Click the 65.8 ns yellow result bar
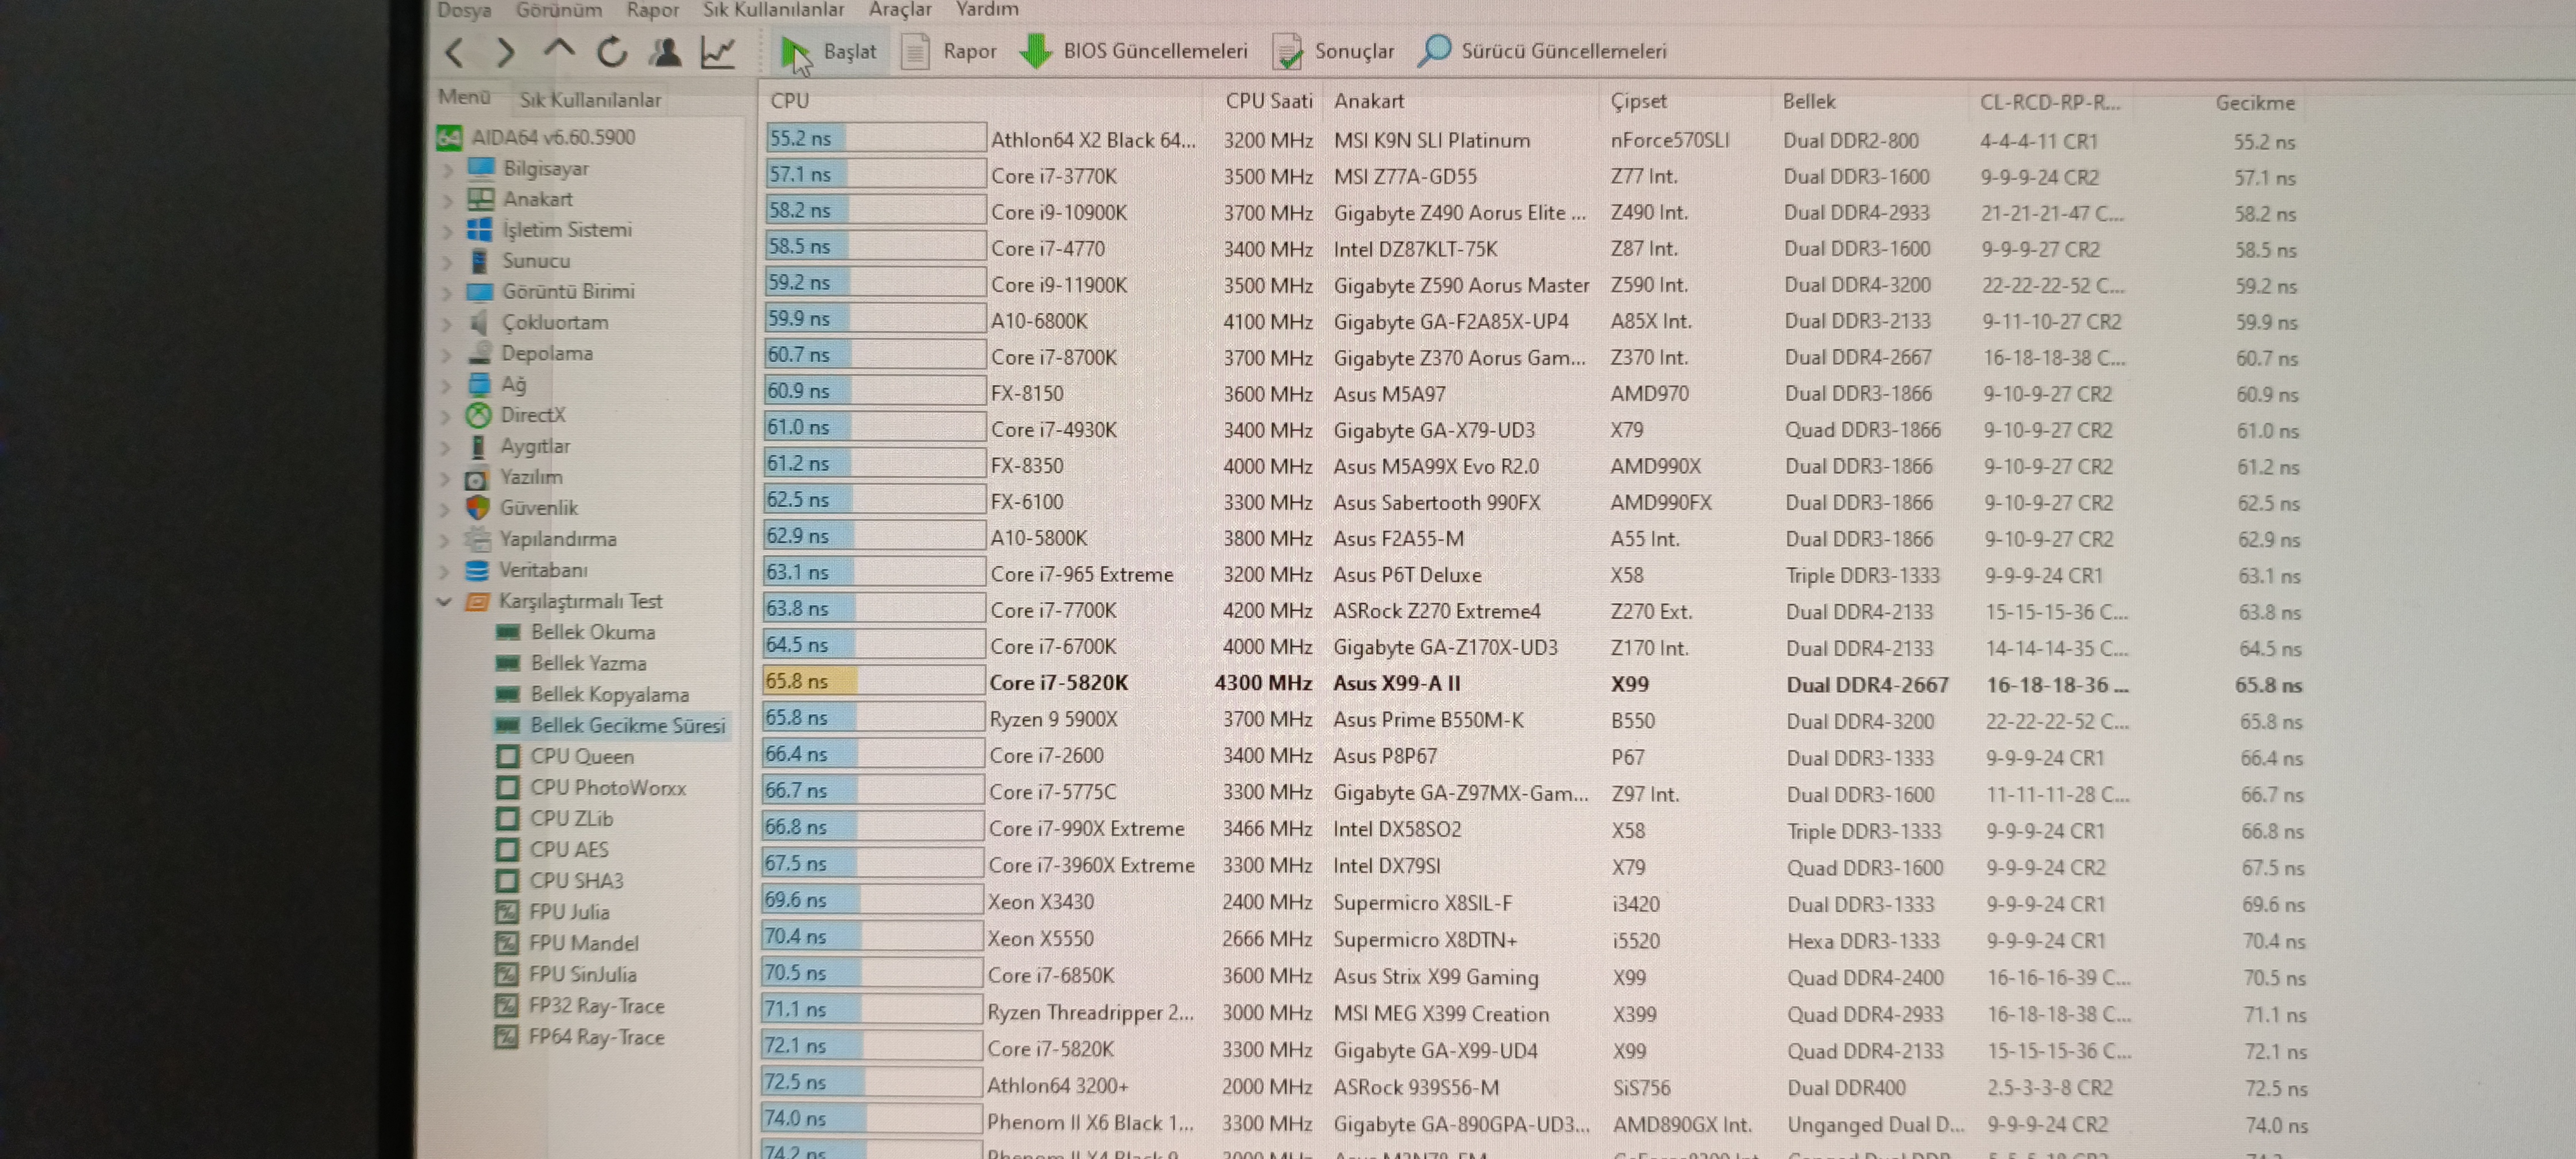2576x1159 pixels. coord(809,682)
